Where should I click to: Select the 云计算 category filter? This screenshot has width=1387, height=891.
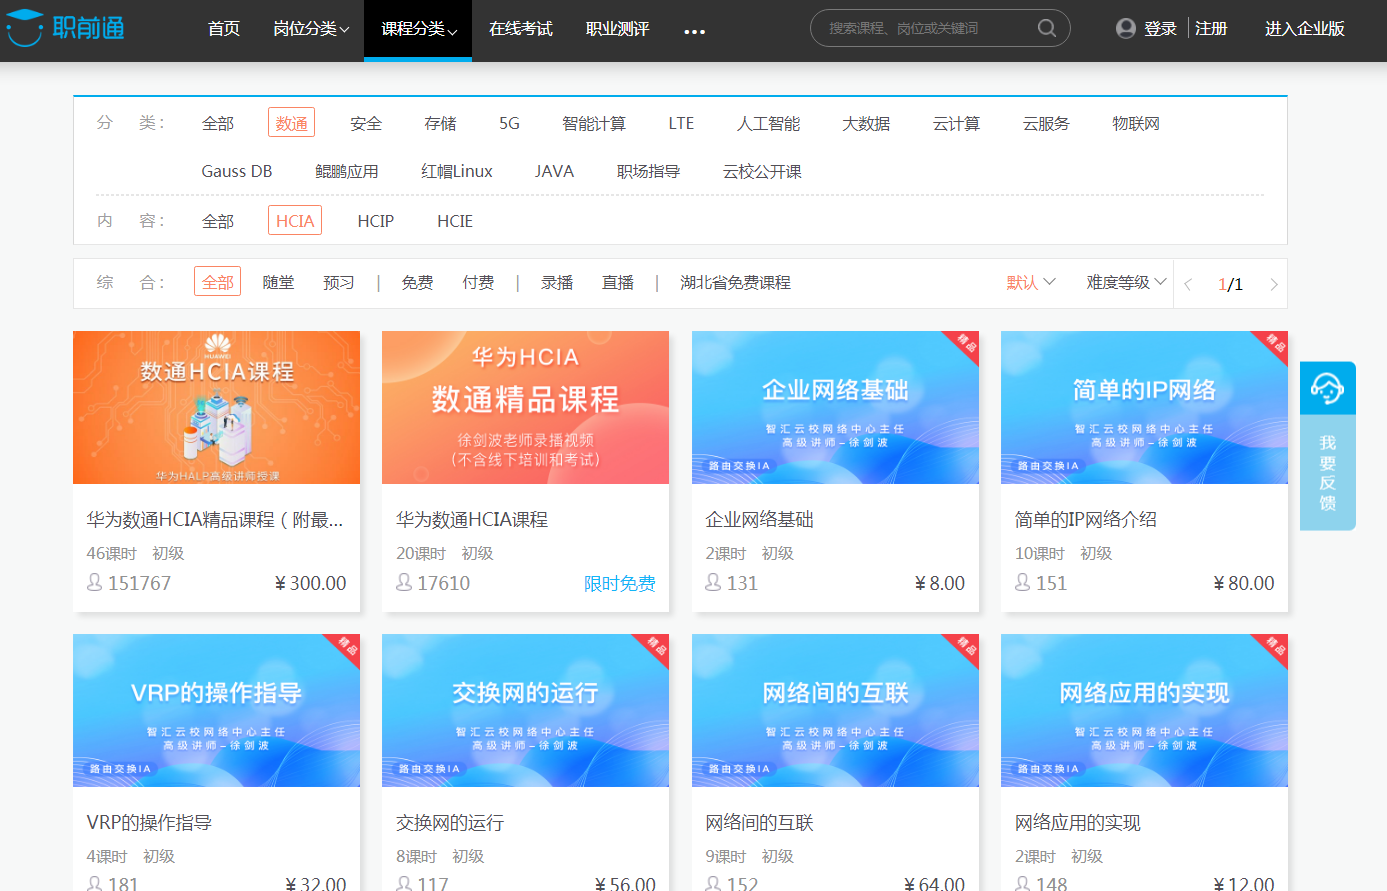[956, 123]
